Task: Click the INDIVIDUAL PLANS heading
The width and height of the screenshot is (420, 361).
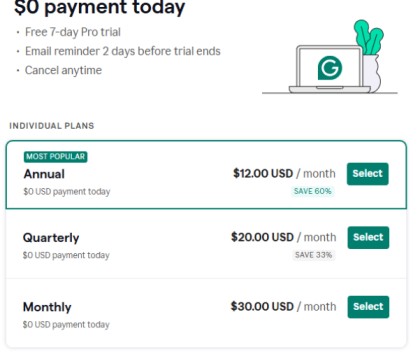Action: pos(52,126)
